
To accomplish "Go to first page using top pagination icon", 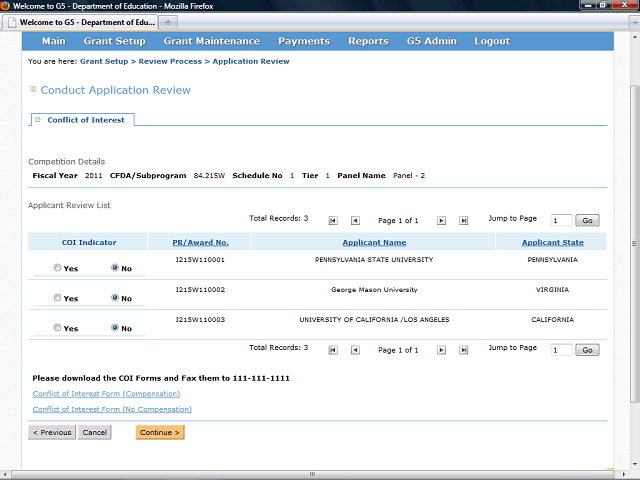I will coord(332,220).
